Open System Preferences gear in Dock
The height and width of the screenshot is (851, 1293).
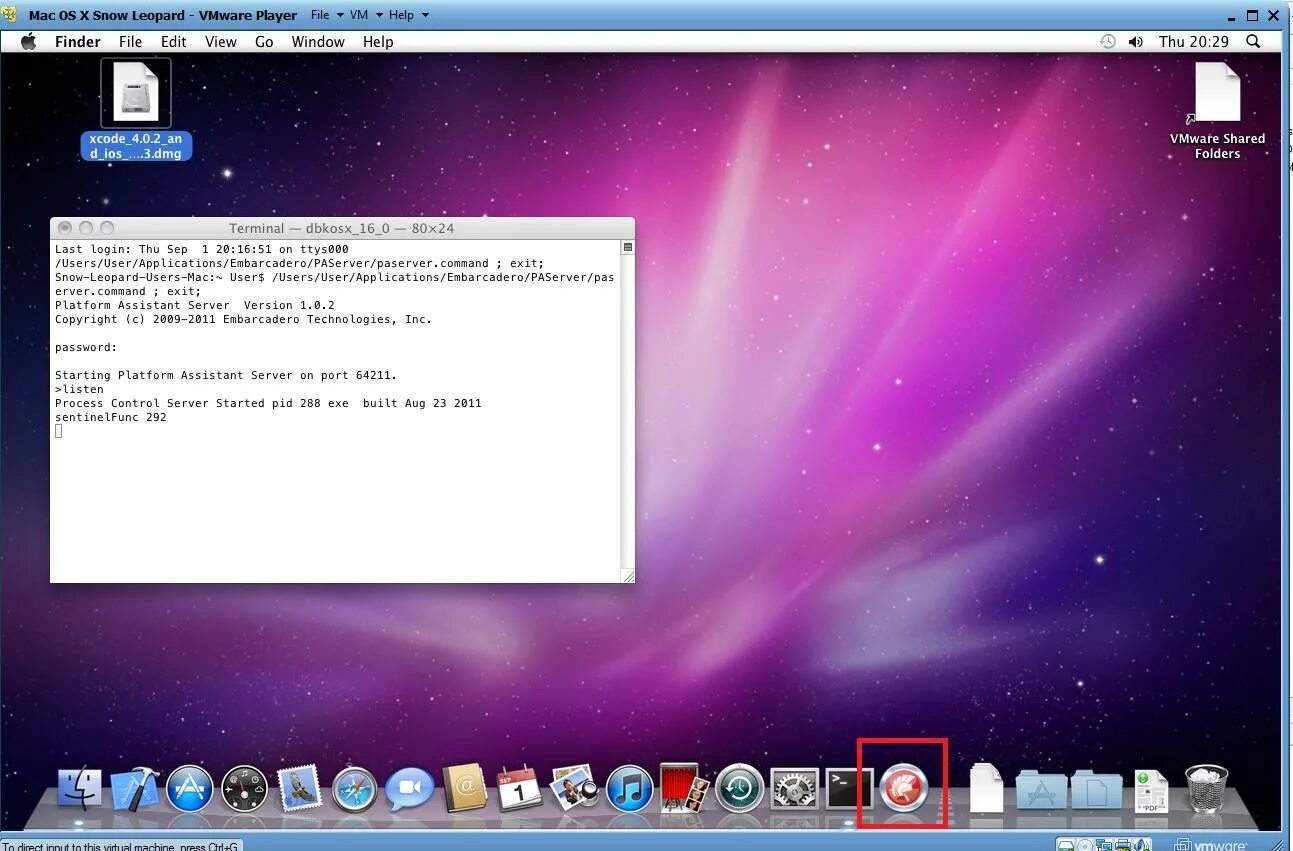click(x=794, y=789)
